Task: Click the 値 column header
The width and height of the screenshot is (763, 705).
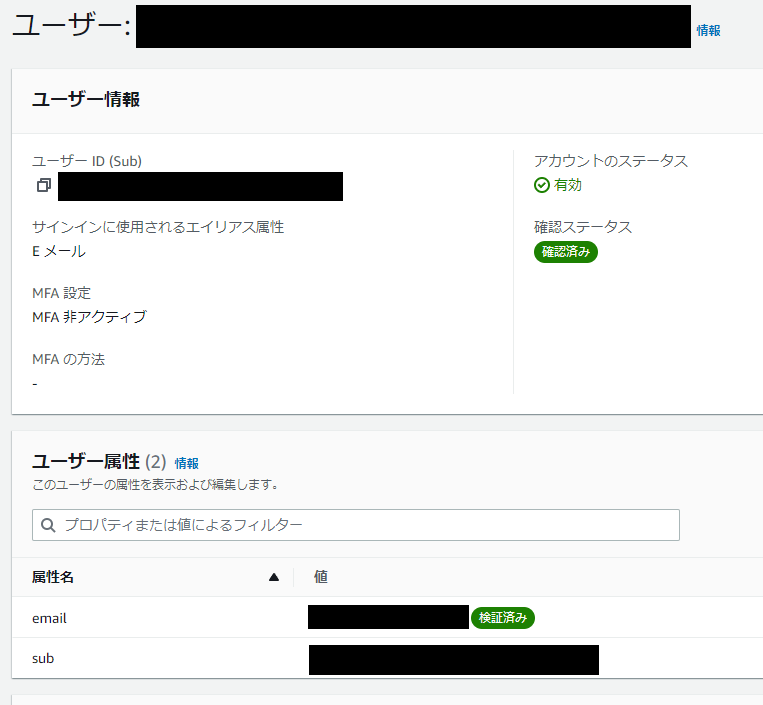Action: click(320, 577)
